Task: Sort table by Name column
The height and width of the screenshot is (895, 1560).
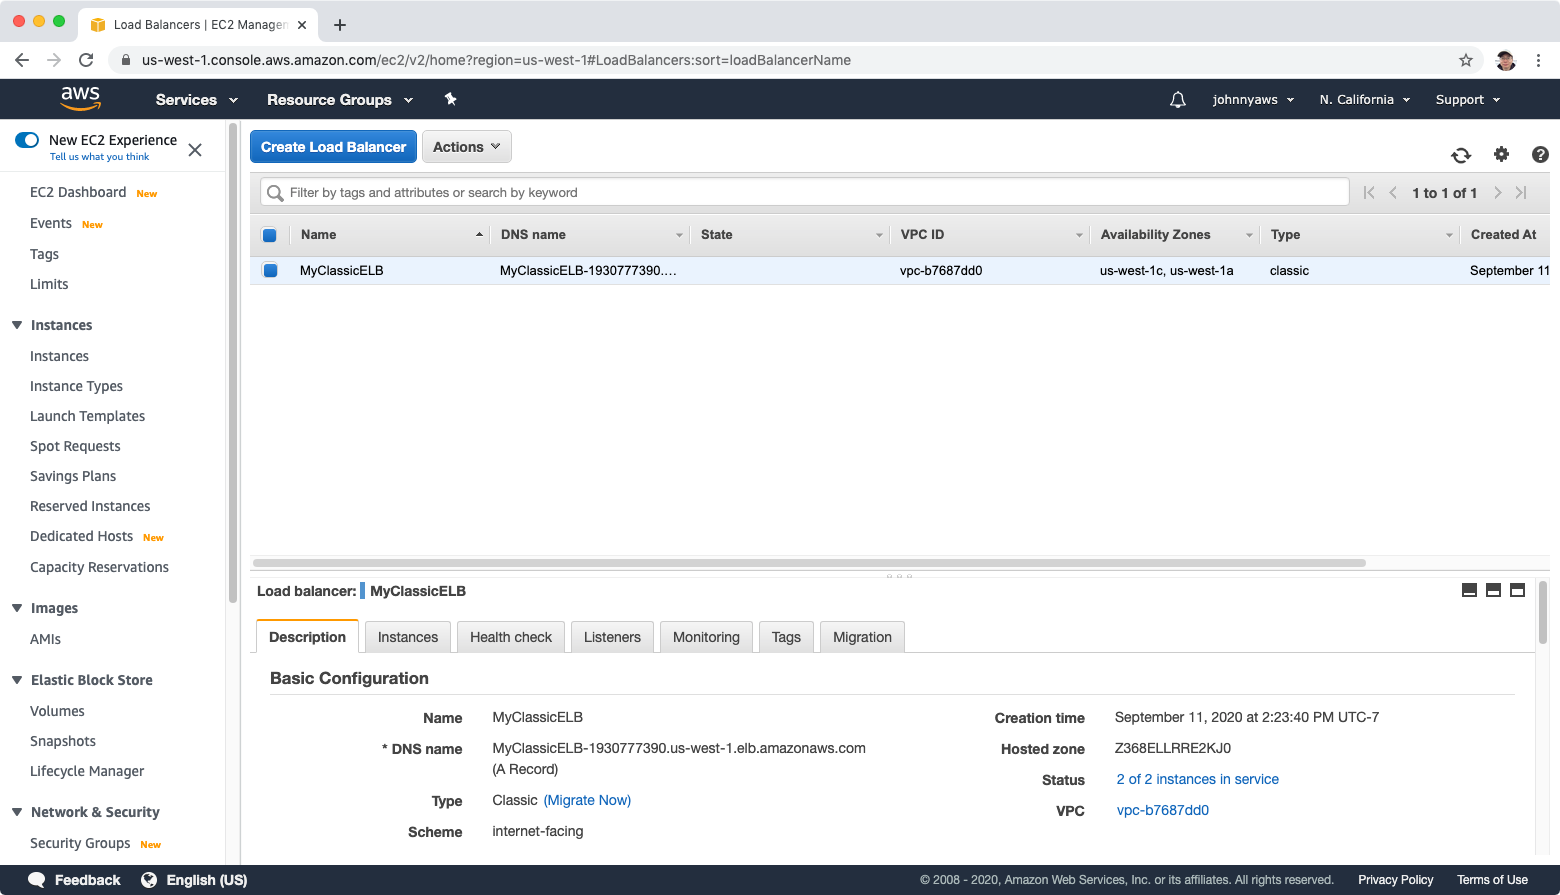Action: click(390, 235)
